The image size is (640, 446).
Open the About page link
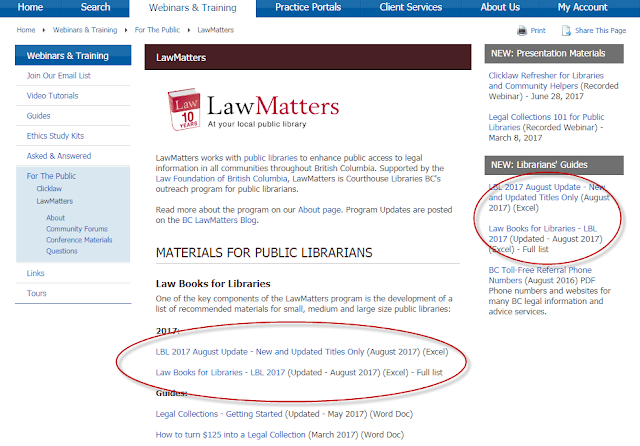(x=319, y=210)
